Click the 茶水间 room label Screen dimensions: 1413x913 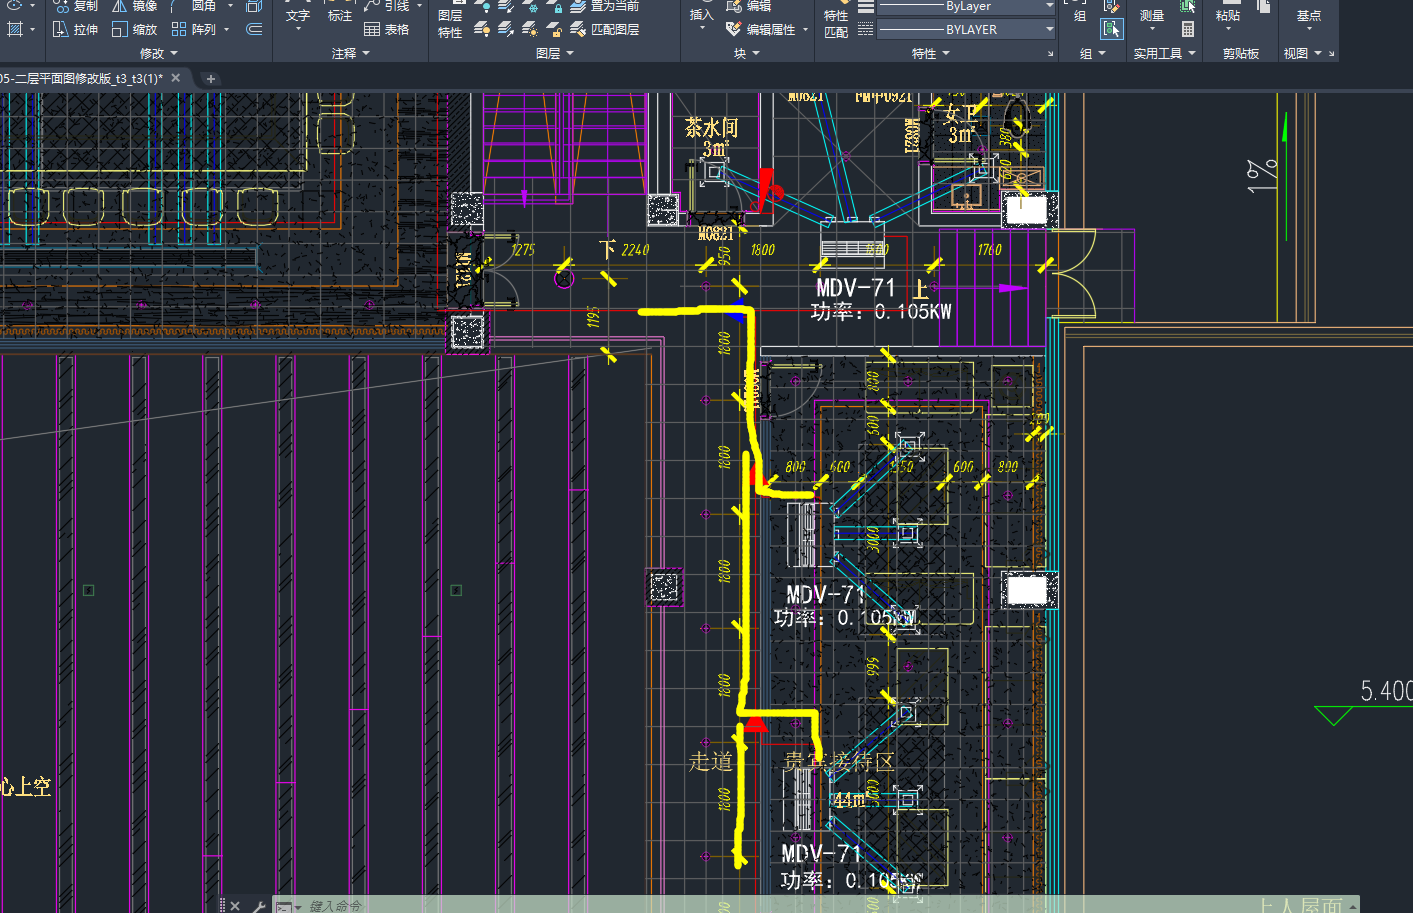[x=712, y=128]
